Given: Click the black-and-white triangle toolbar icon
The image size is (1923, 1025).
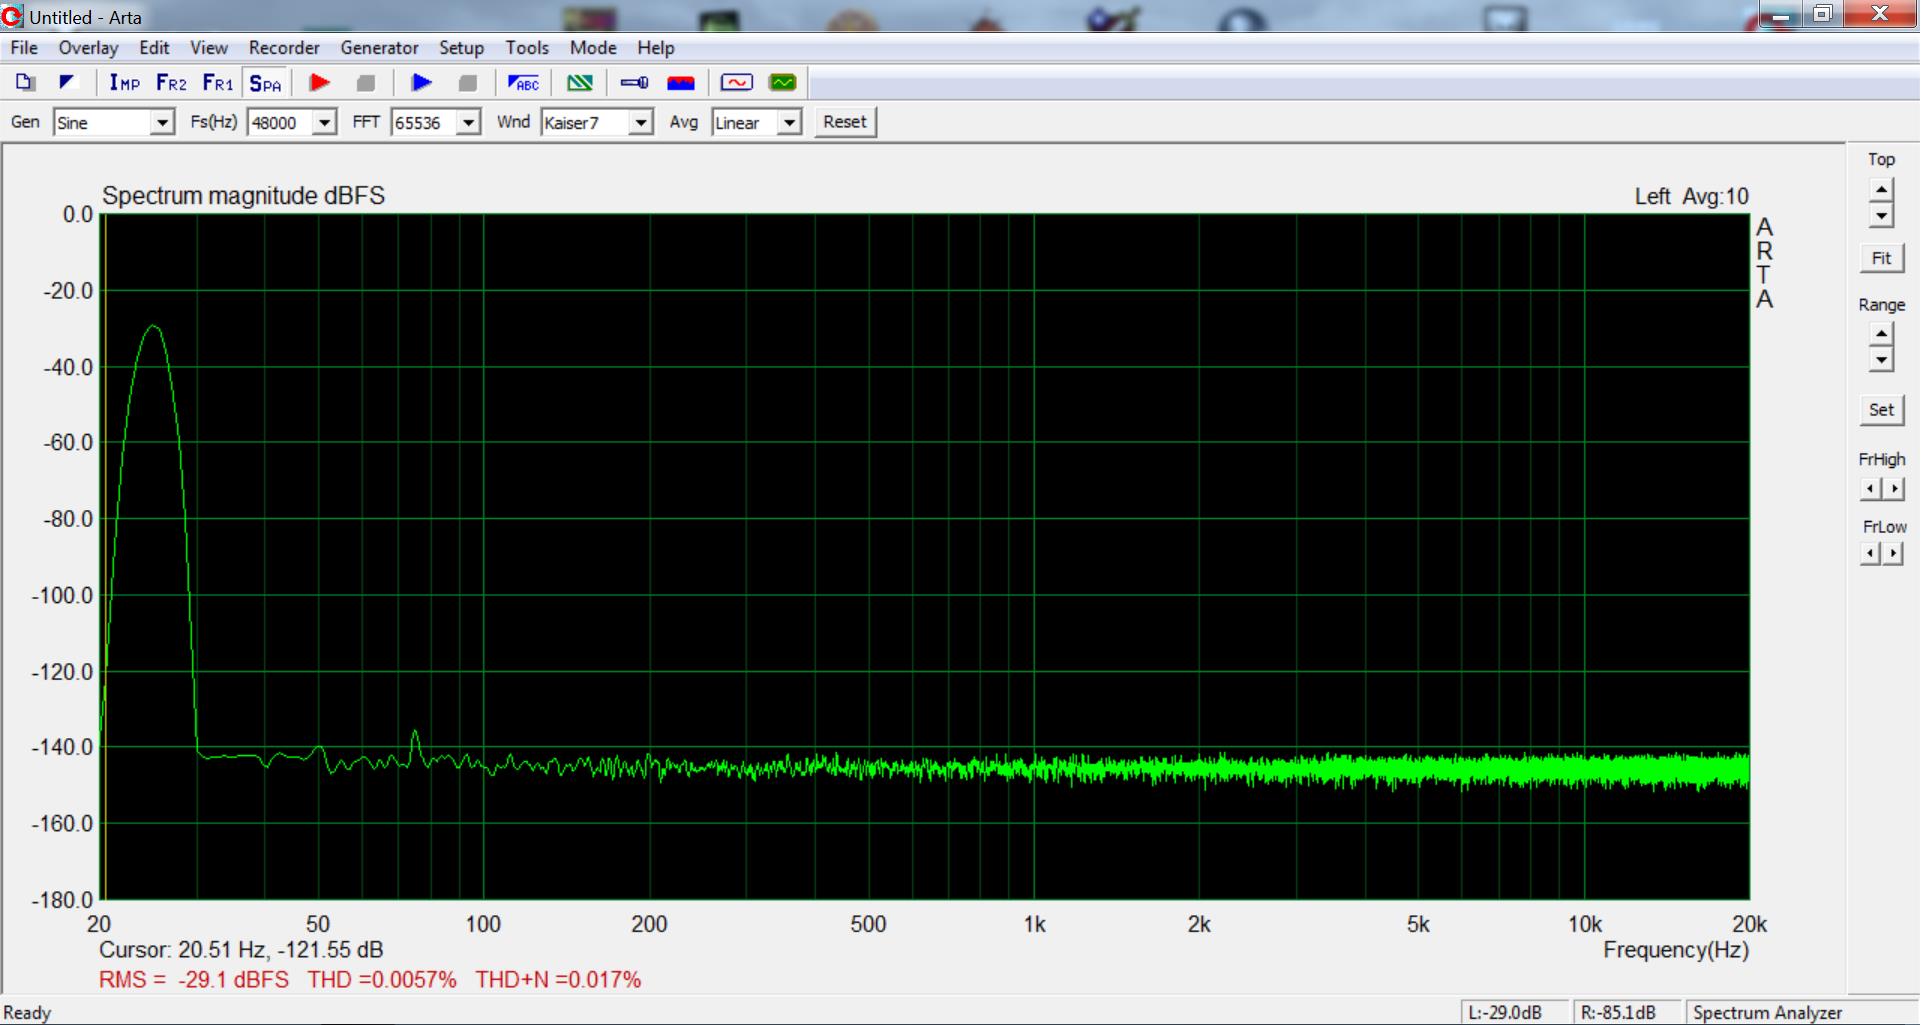Looking at the screenshot, I should pyautogui.click(x=67, y=83).
